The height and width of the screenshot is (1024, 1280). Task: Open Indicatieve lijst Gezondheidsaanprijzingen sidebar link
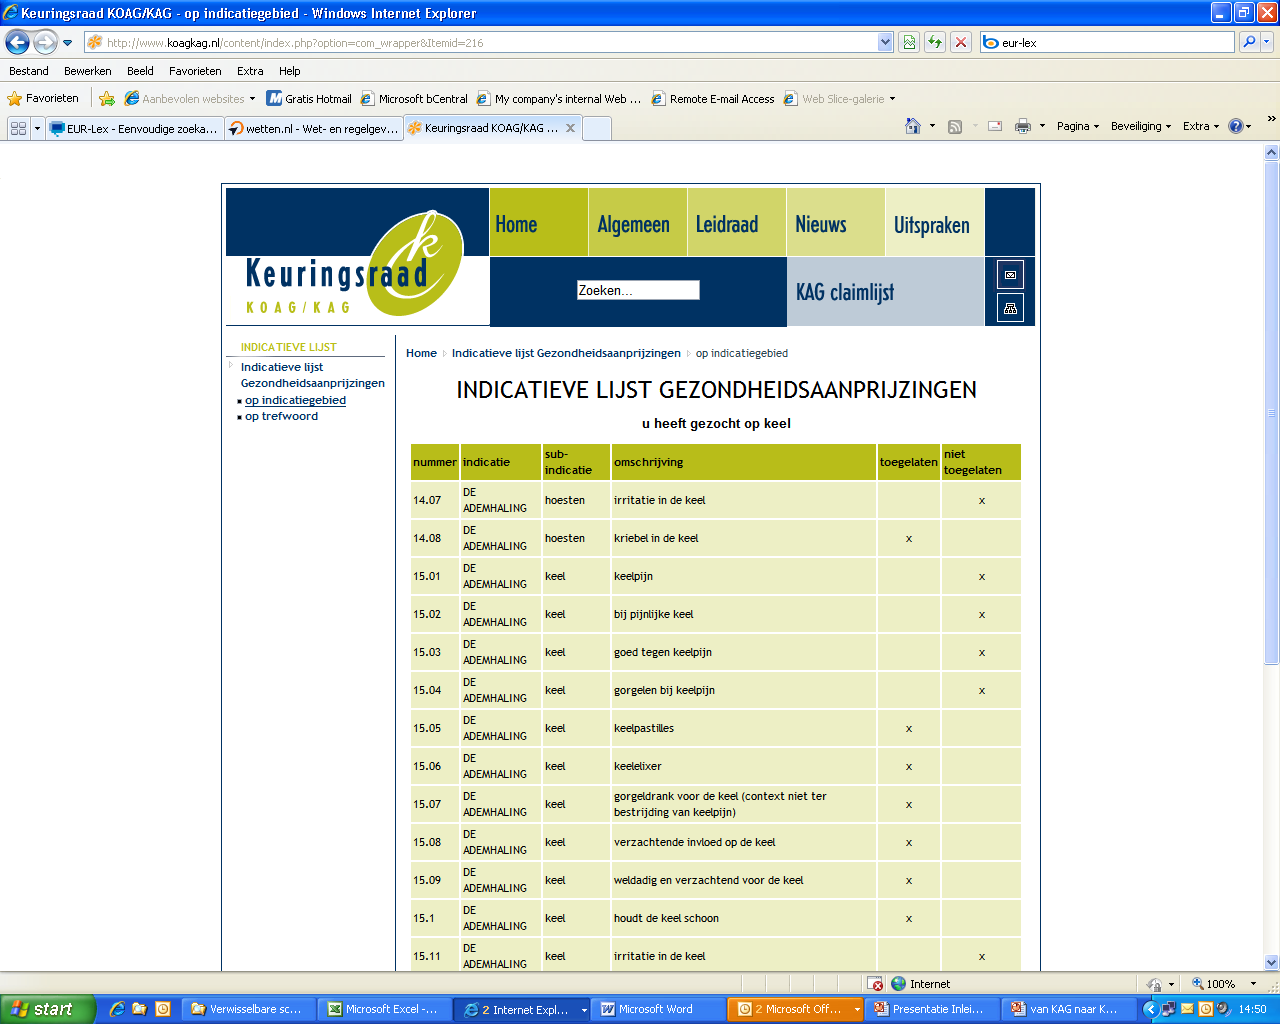(312, 375)
